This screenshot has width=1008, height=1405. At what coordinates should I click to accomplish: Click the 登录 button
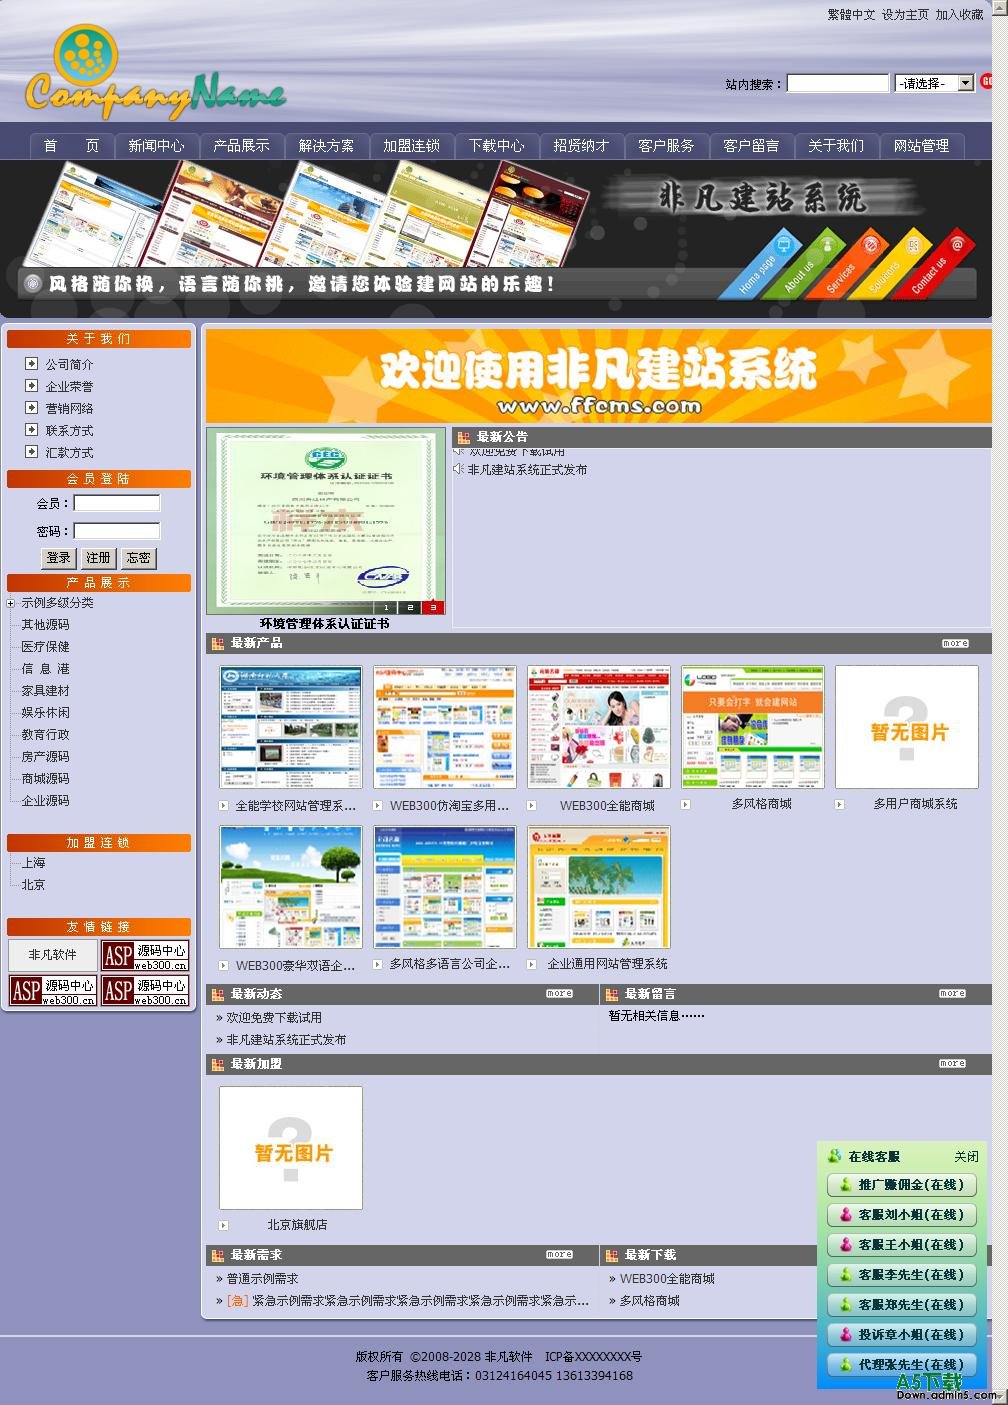coord(58,558)
